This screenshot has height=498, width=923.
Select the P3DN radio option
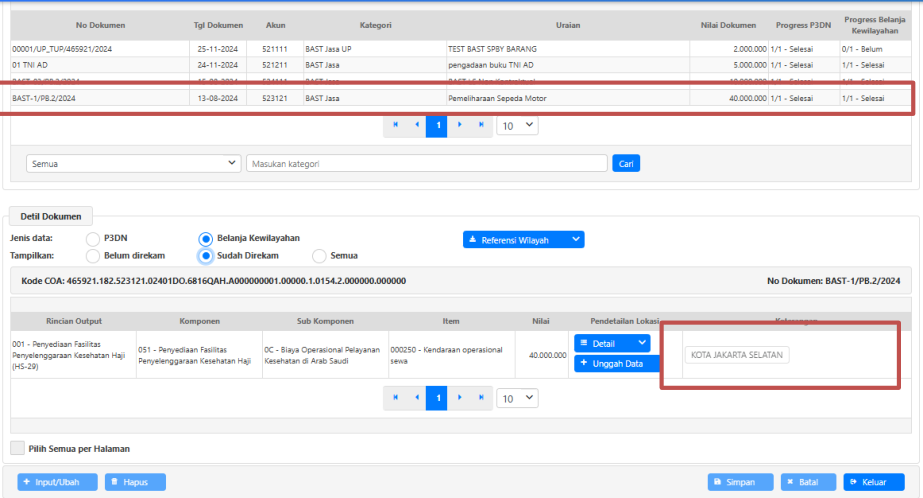(x=93, y=239)
